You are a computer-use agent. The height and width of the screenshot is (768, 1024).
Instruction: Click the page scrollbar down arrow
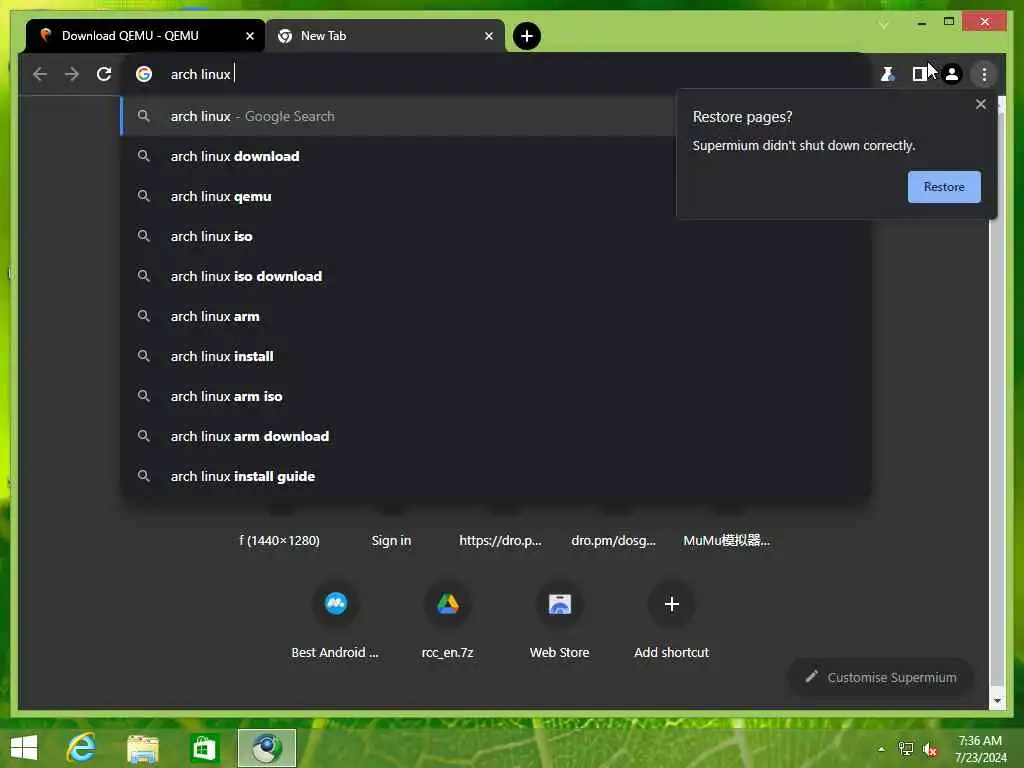coord(997,701)
